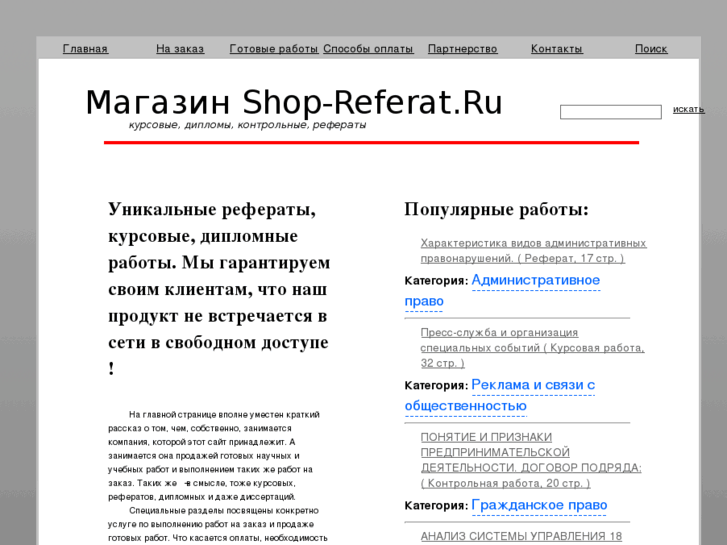
Task: Go to На заказ page
Action: click(180, 49)
